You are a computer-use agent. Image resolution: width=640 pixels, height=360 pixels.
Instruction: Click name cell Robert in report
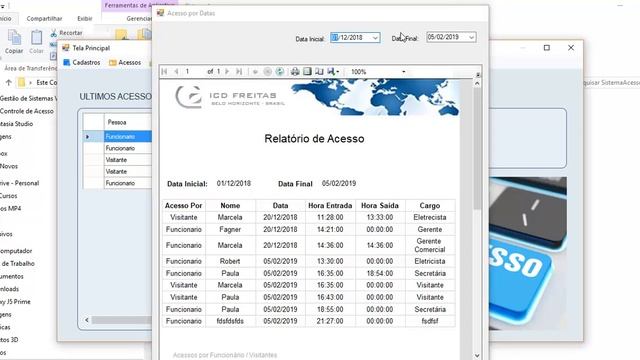[230, 261]
